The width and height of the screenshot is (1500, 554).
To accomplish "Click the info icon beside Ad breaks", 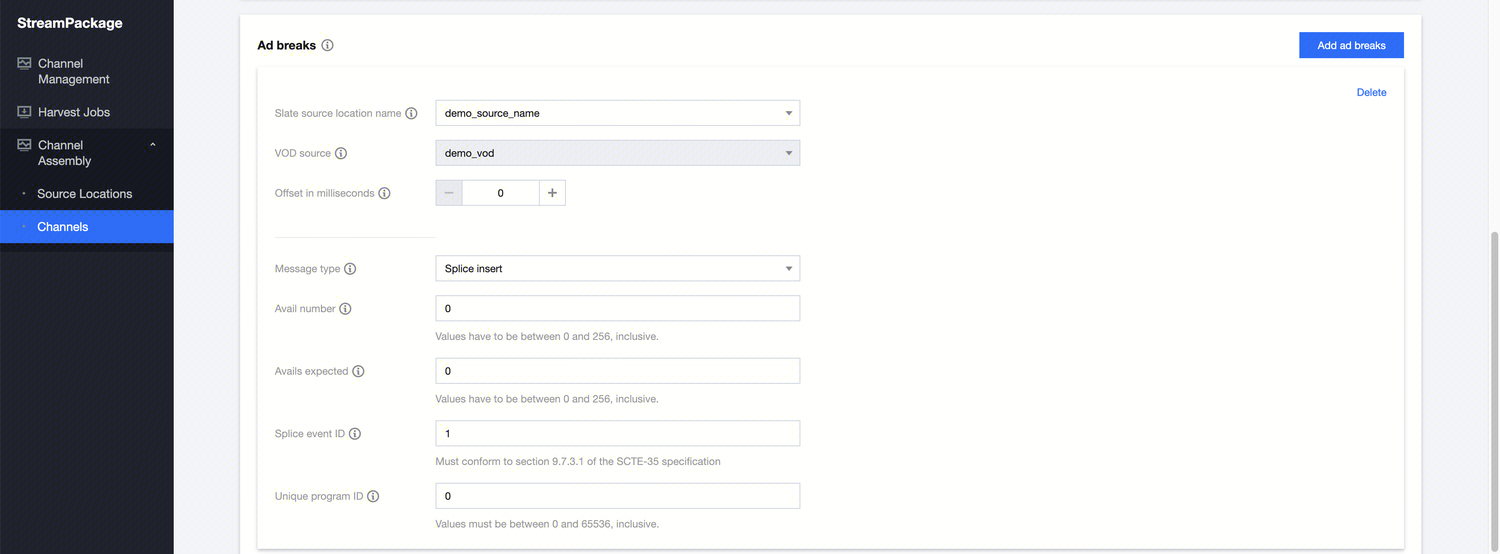I will (x=328, y=45).
